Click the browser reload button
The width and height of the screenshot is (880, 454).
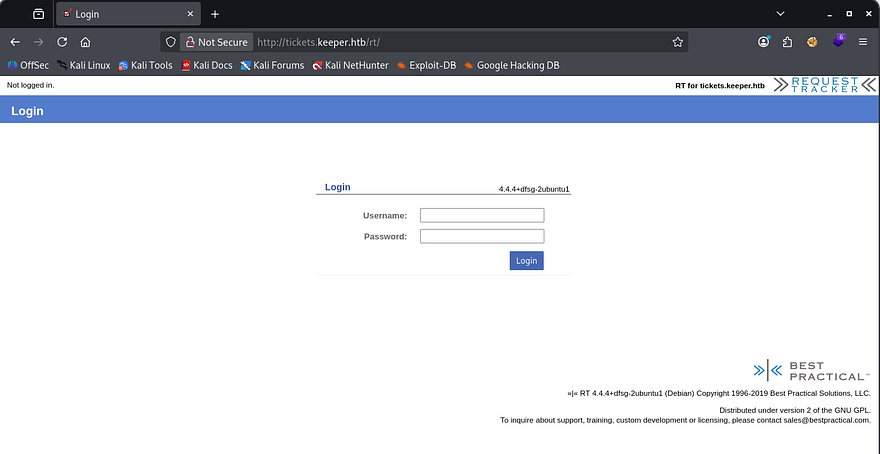tap(62, 42)
